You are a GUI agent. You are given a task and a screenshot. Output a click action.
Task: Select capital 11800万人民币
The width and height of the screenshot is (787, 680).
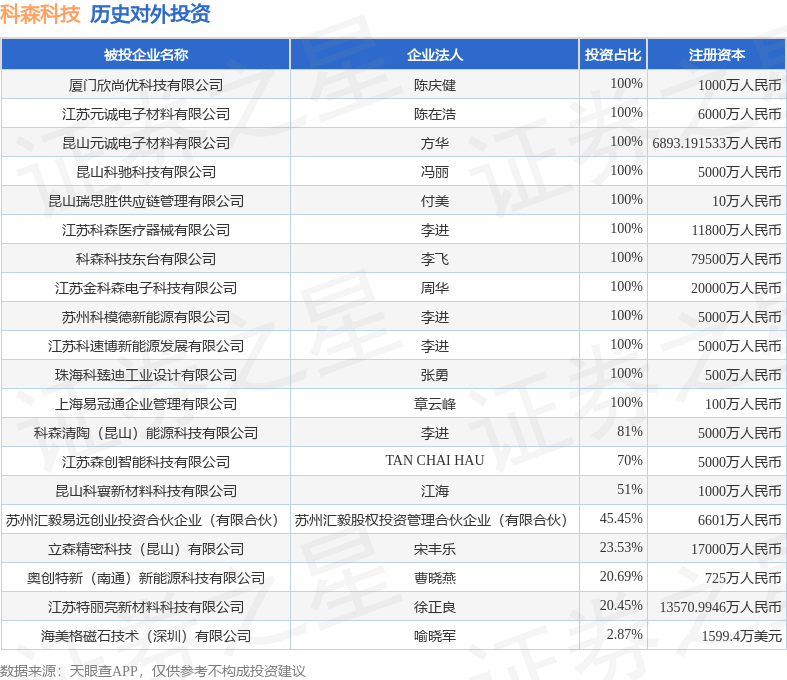[736, 230]
